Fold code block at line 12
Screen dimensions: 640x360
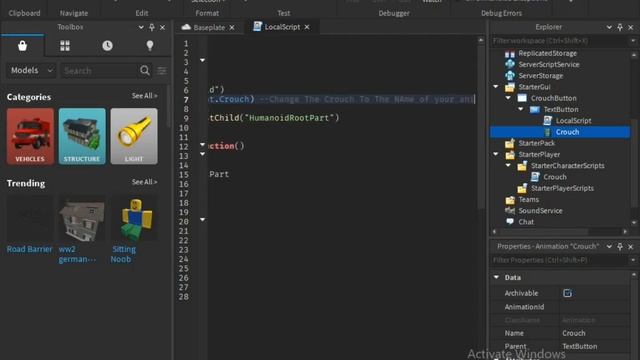coord(202,144)
